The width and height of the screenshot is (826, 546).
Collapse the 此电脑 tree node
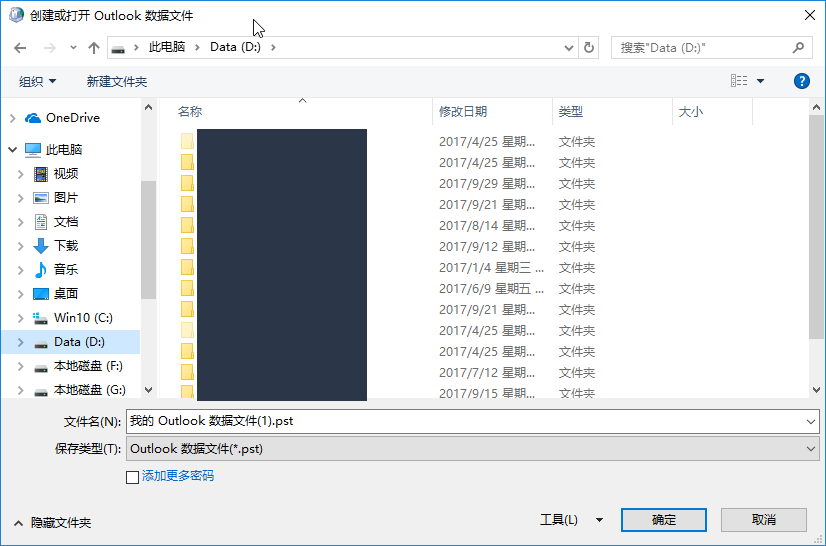coord(13,150)
